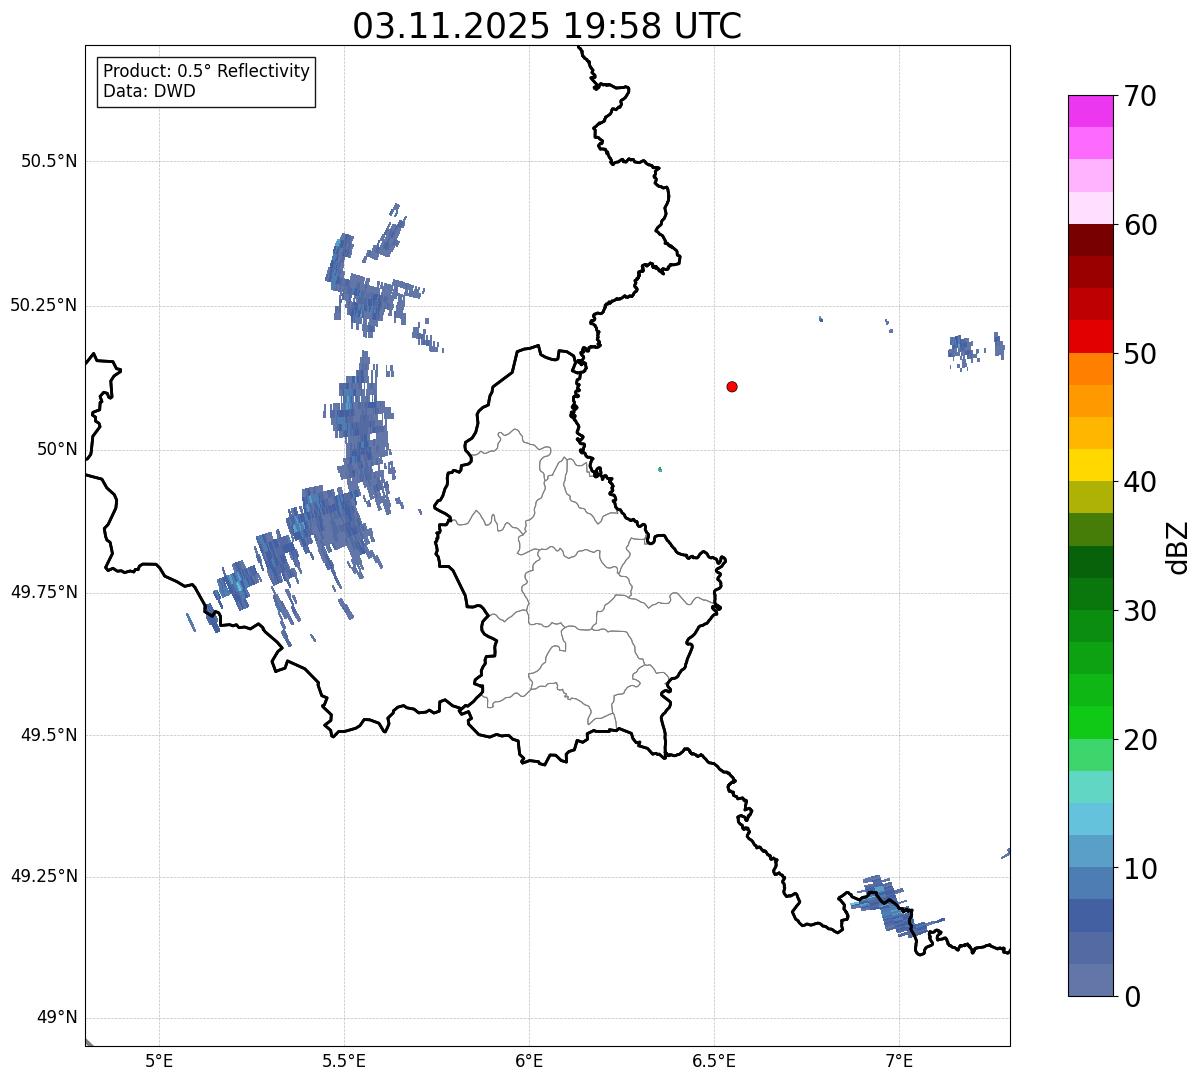
Task: Click the '50°N' latitude label
Action: pyautogui.click(x=57, y=450)
